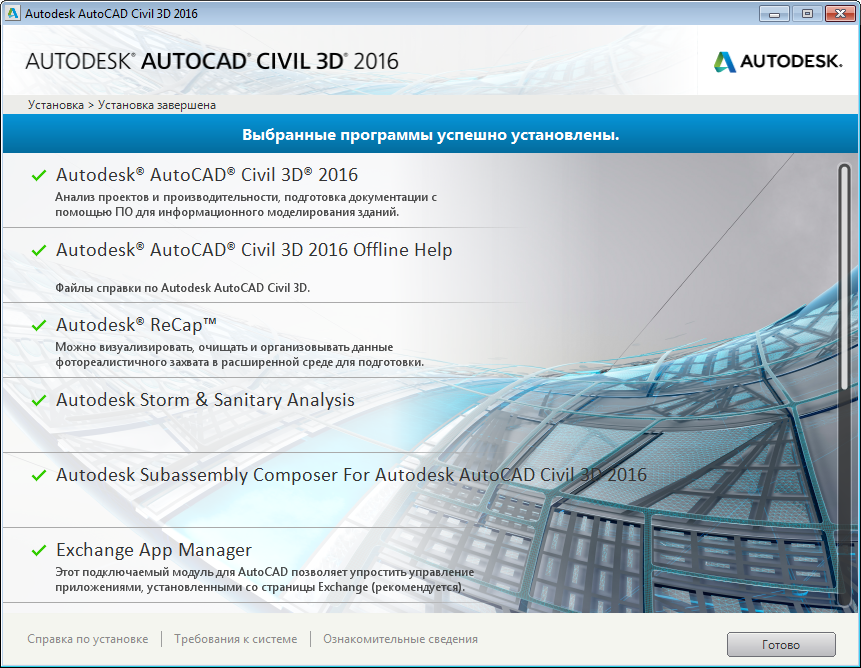Close the installer window
861x668 pixels.
840,14
